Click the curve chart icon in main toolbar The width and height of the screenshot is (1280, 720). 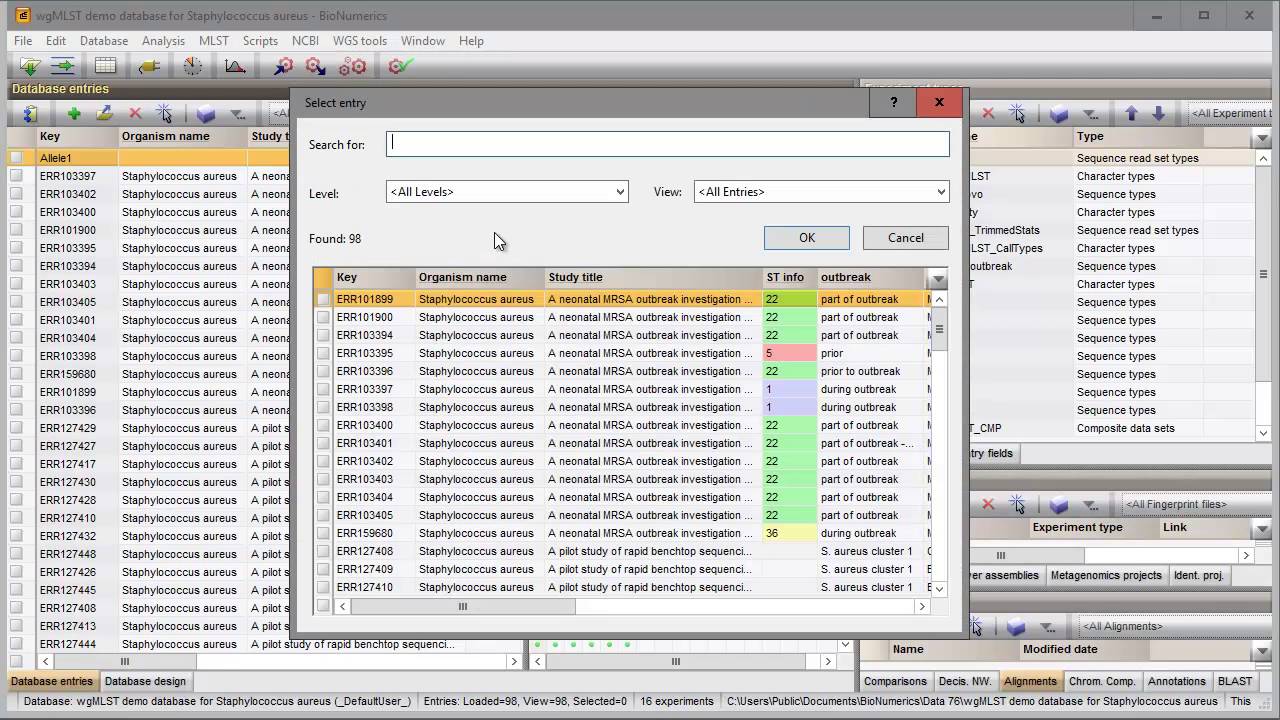235,66
